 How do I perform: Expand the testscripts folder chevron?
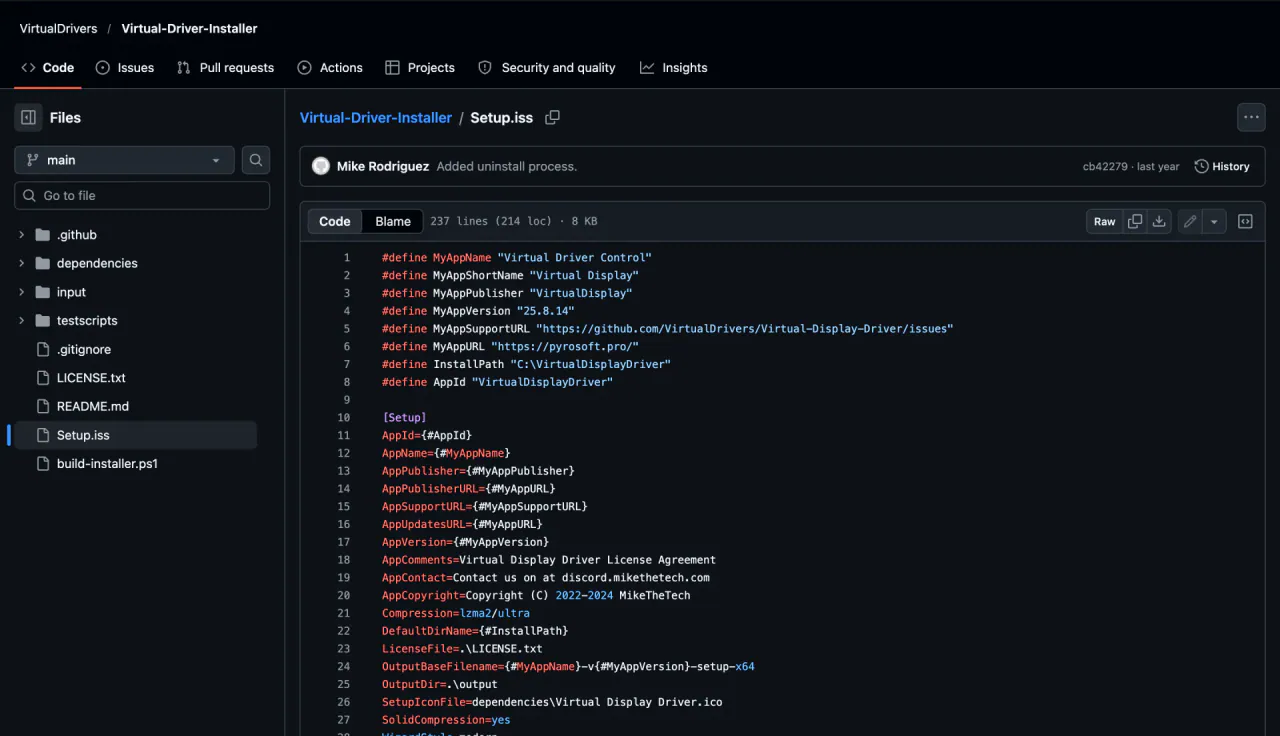[x=21, y=321]
